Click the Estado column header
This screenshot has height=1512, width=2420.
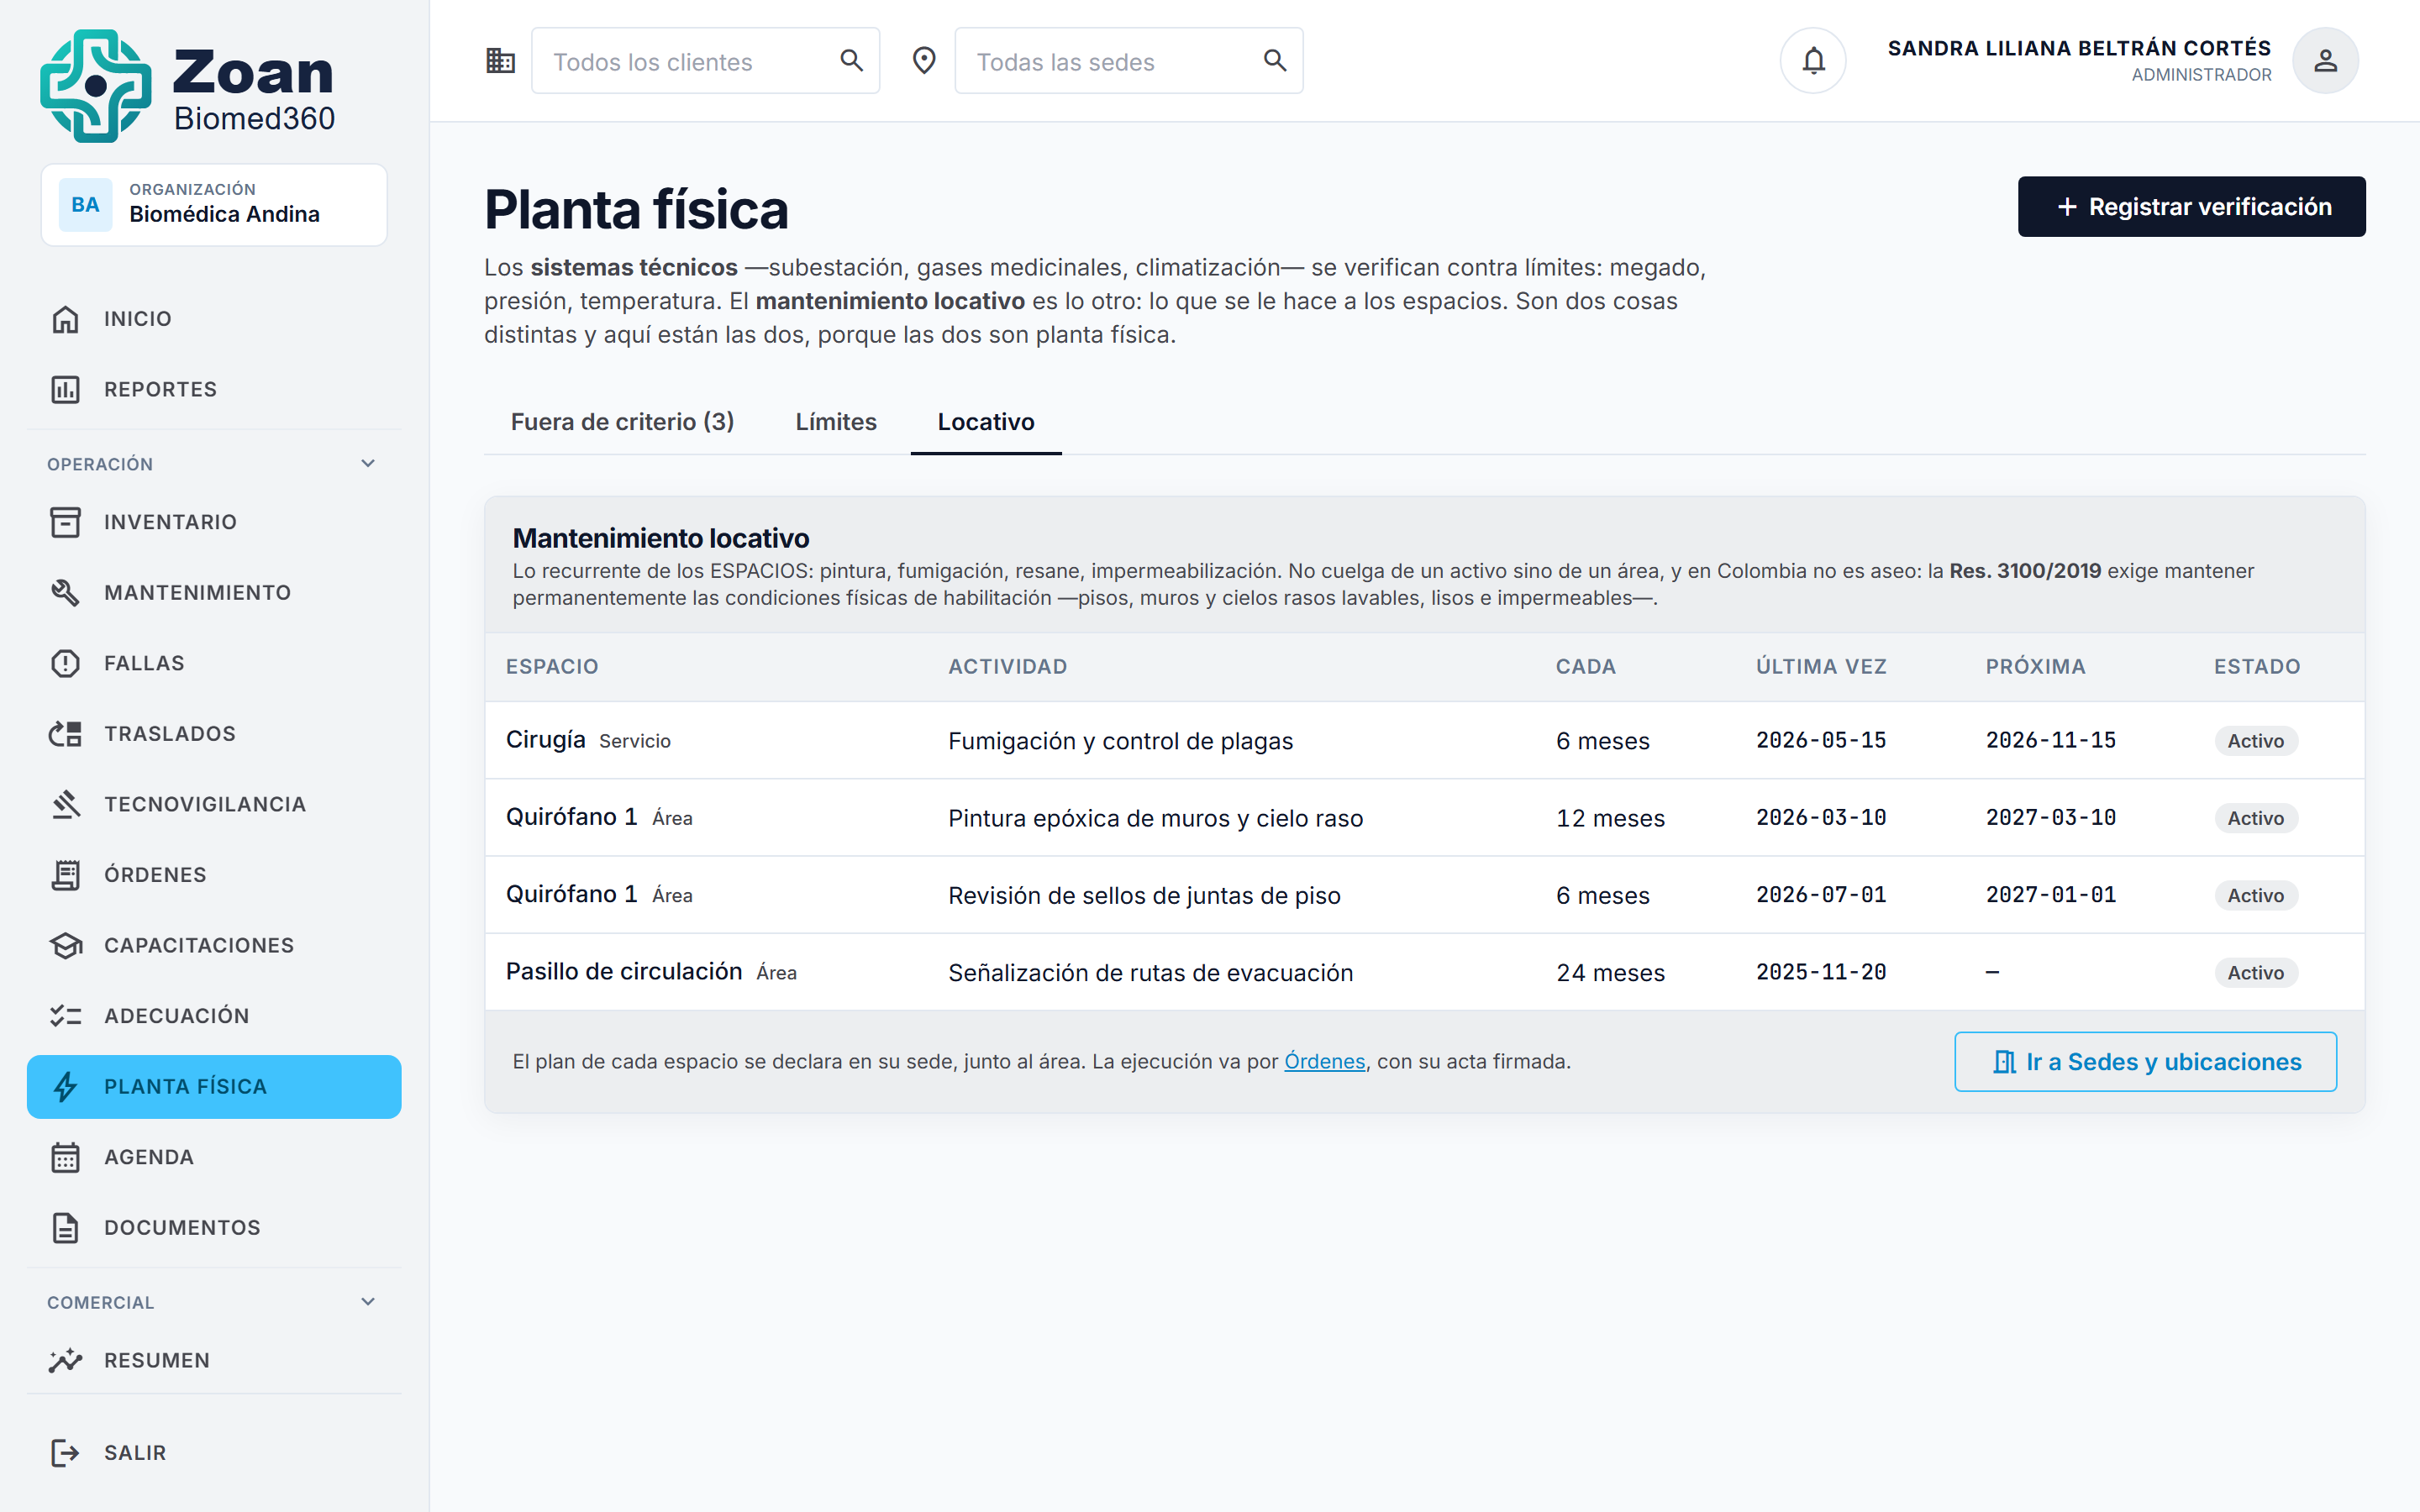tap(2257, 667)
